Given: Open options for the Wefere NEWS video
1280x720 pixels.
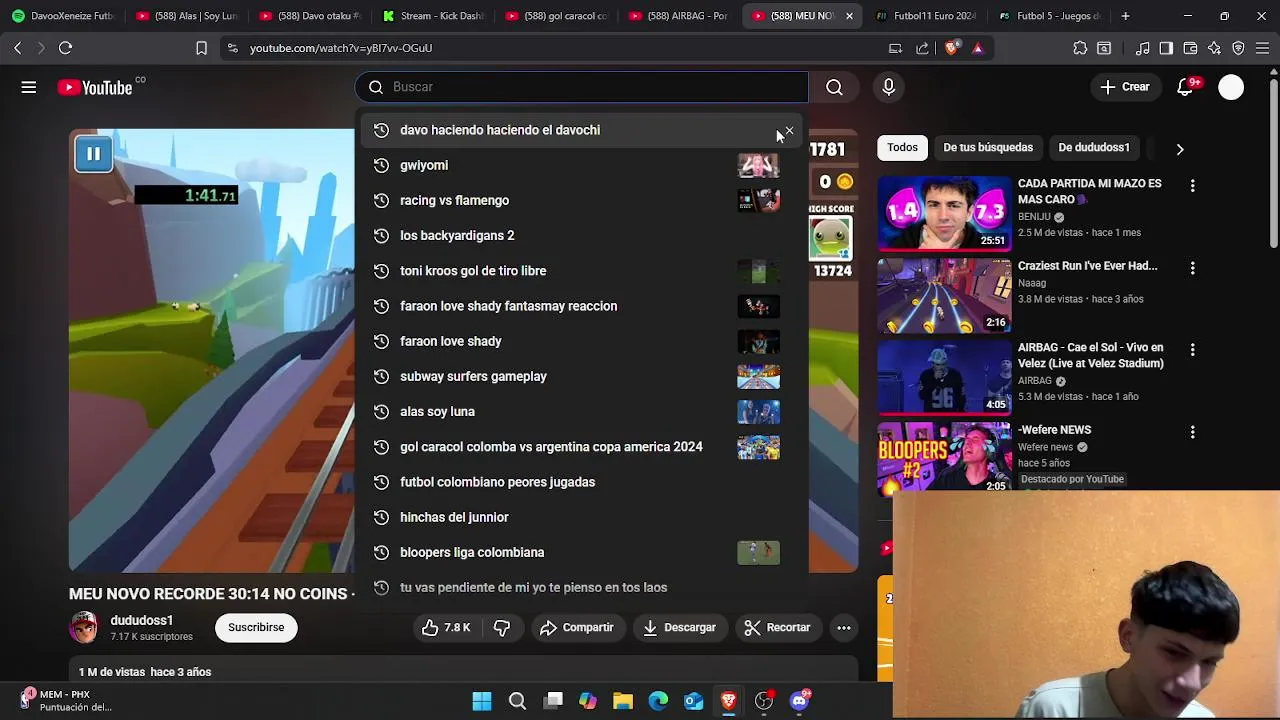Looking at the screenshot, I should pyautogui.click(x=1192, y=432).
